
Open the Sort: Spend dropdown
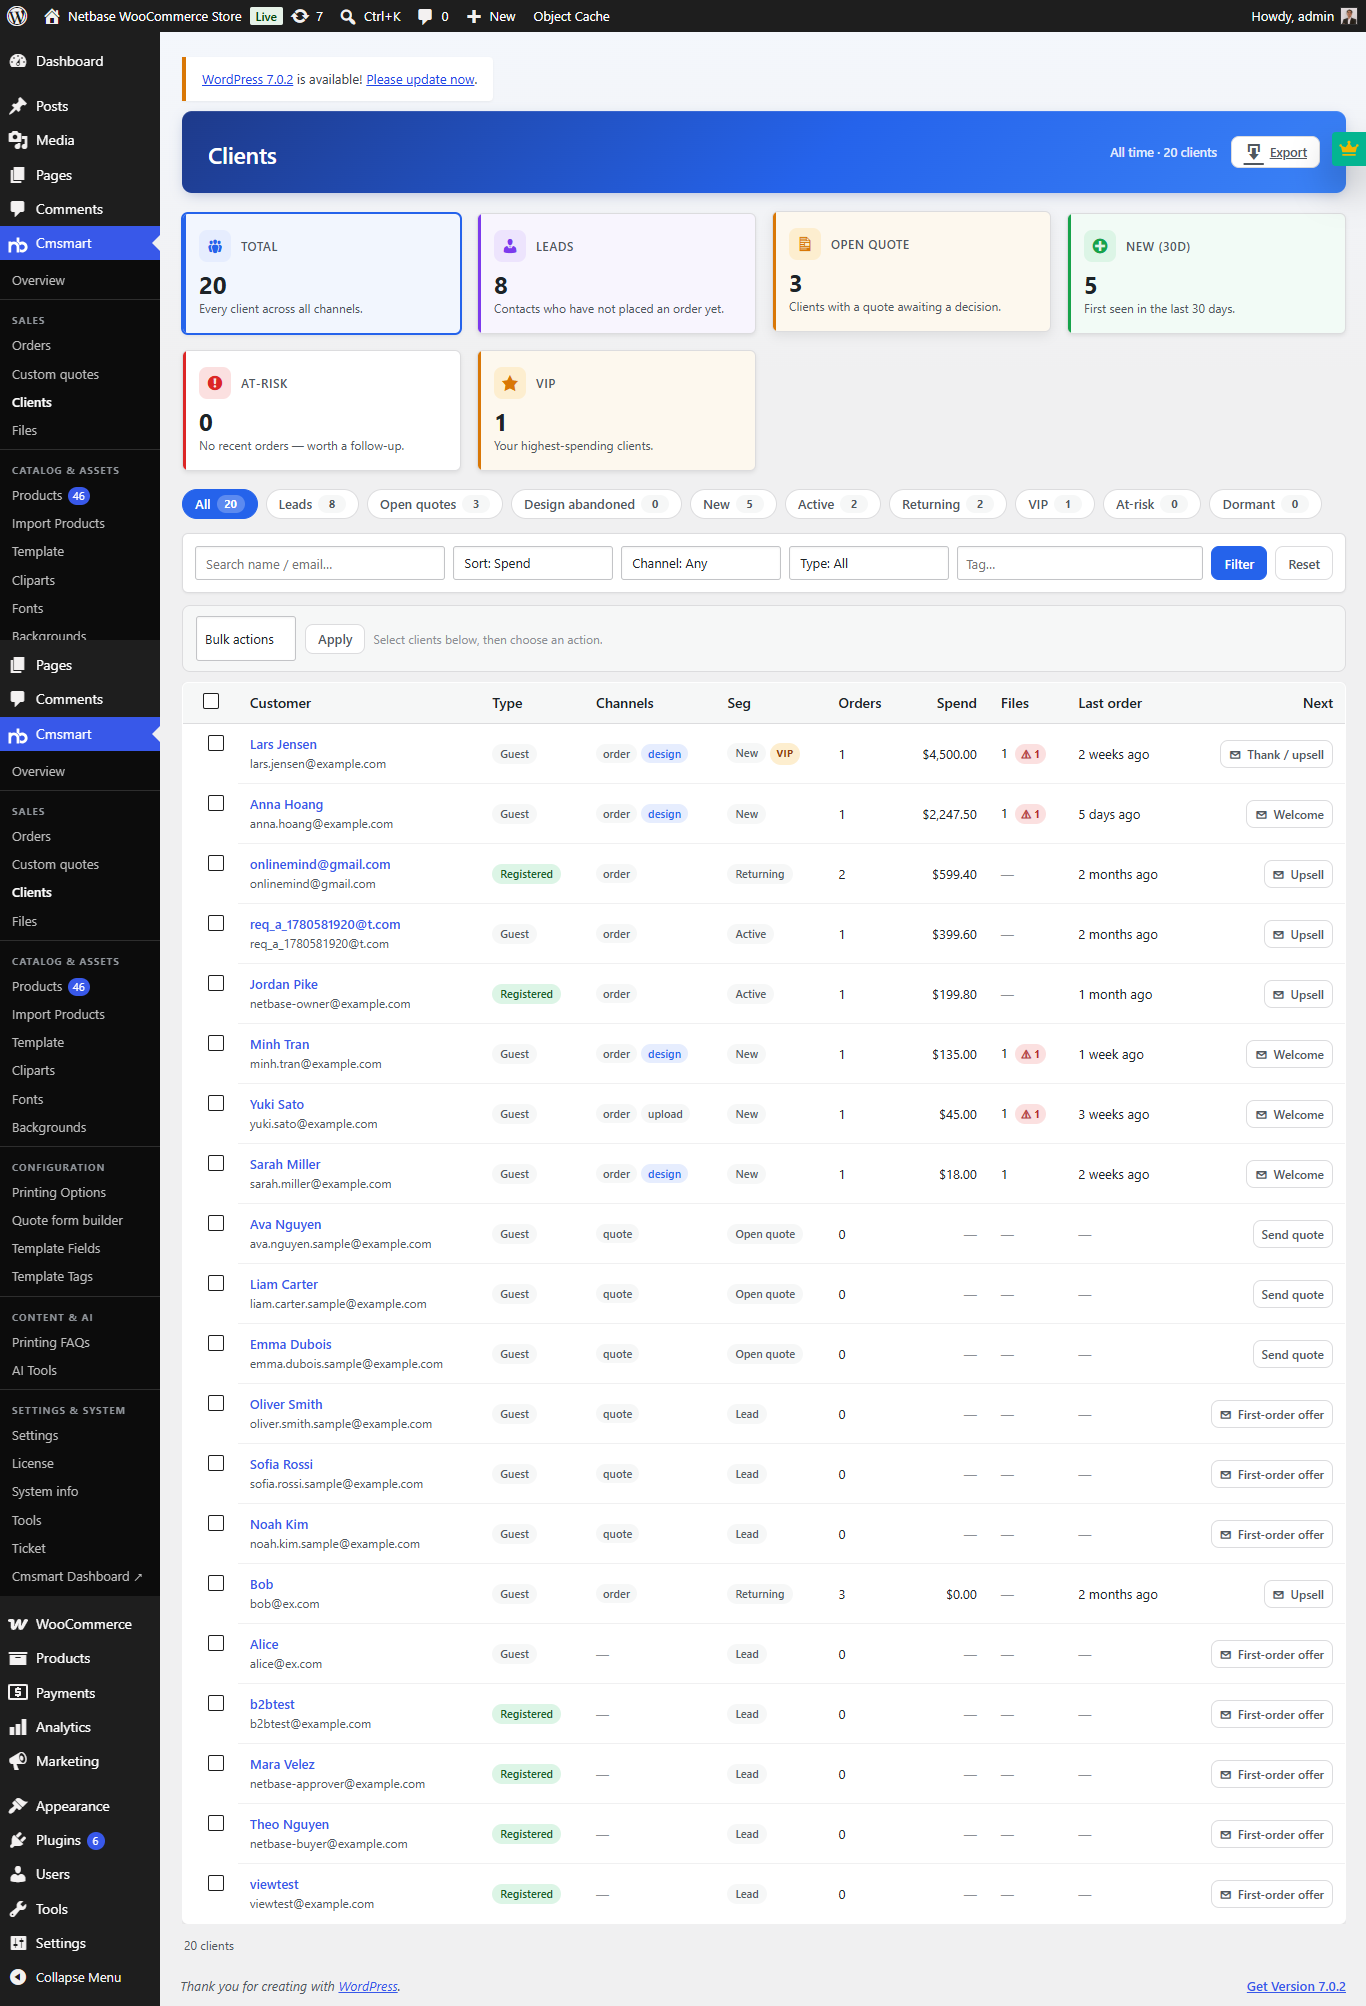point(533,563)
